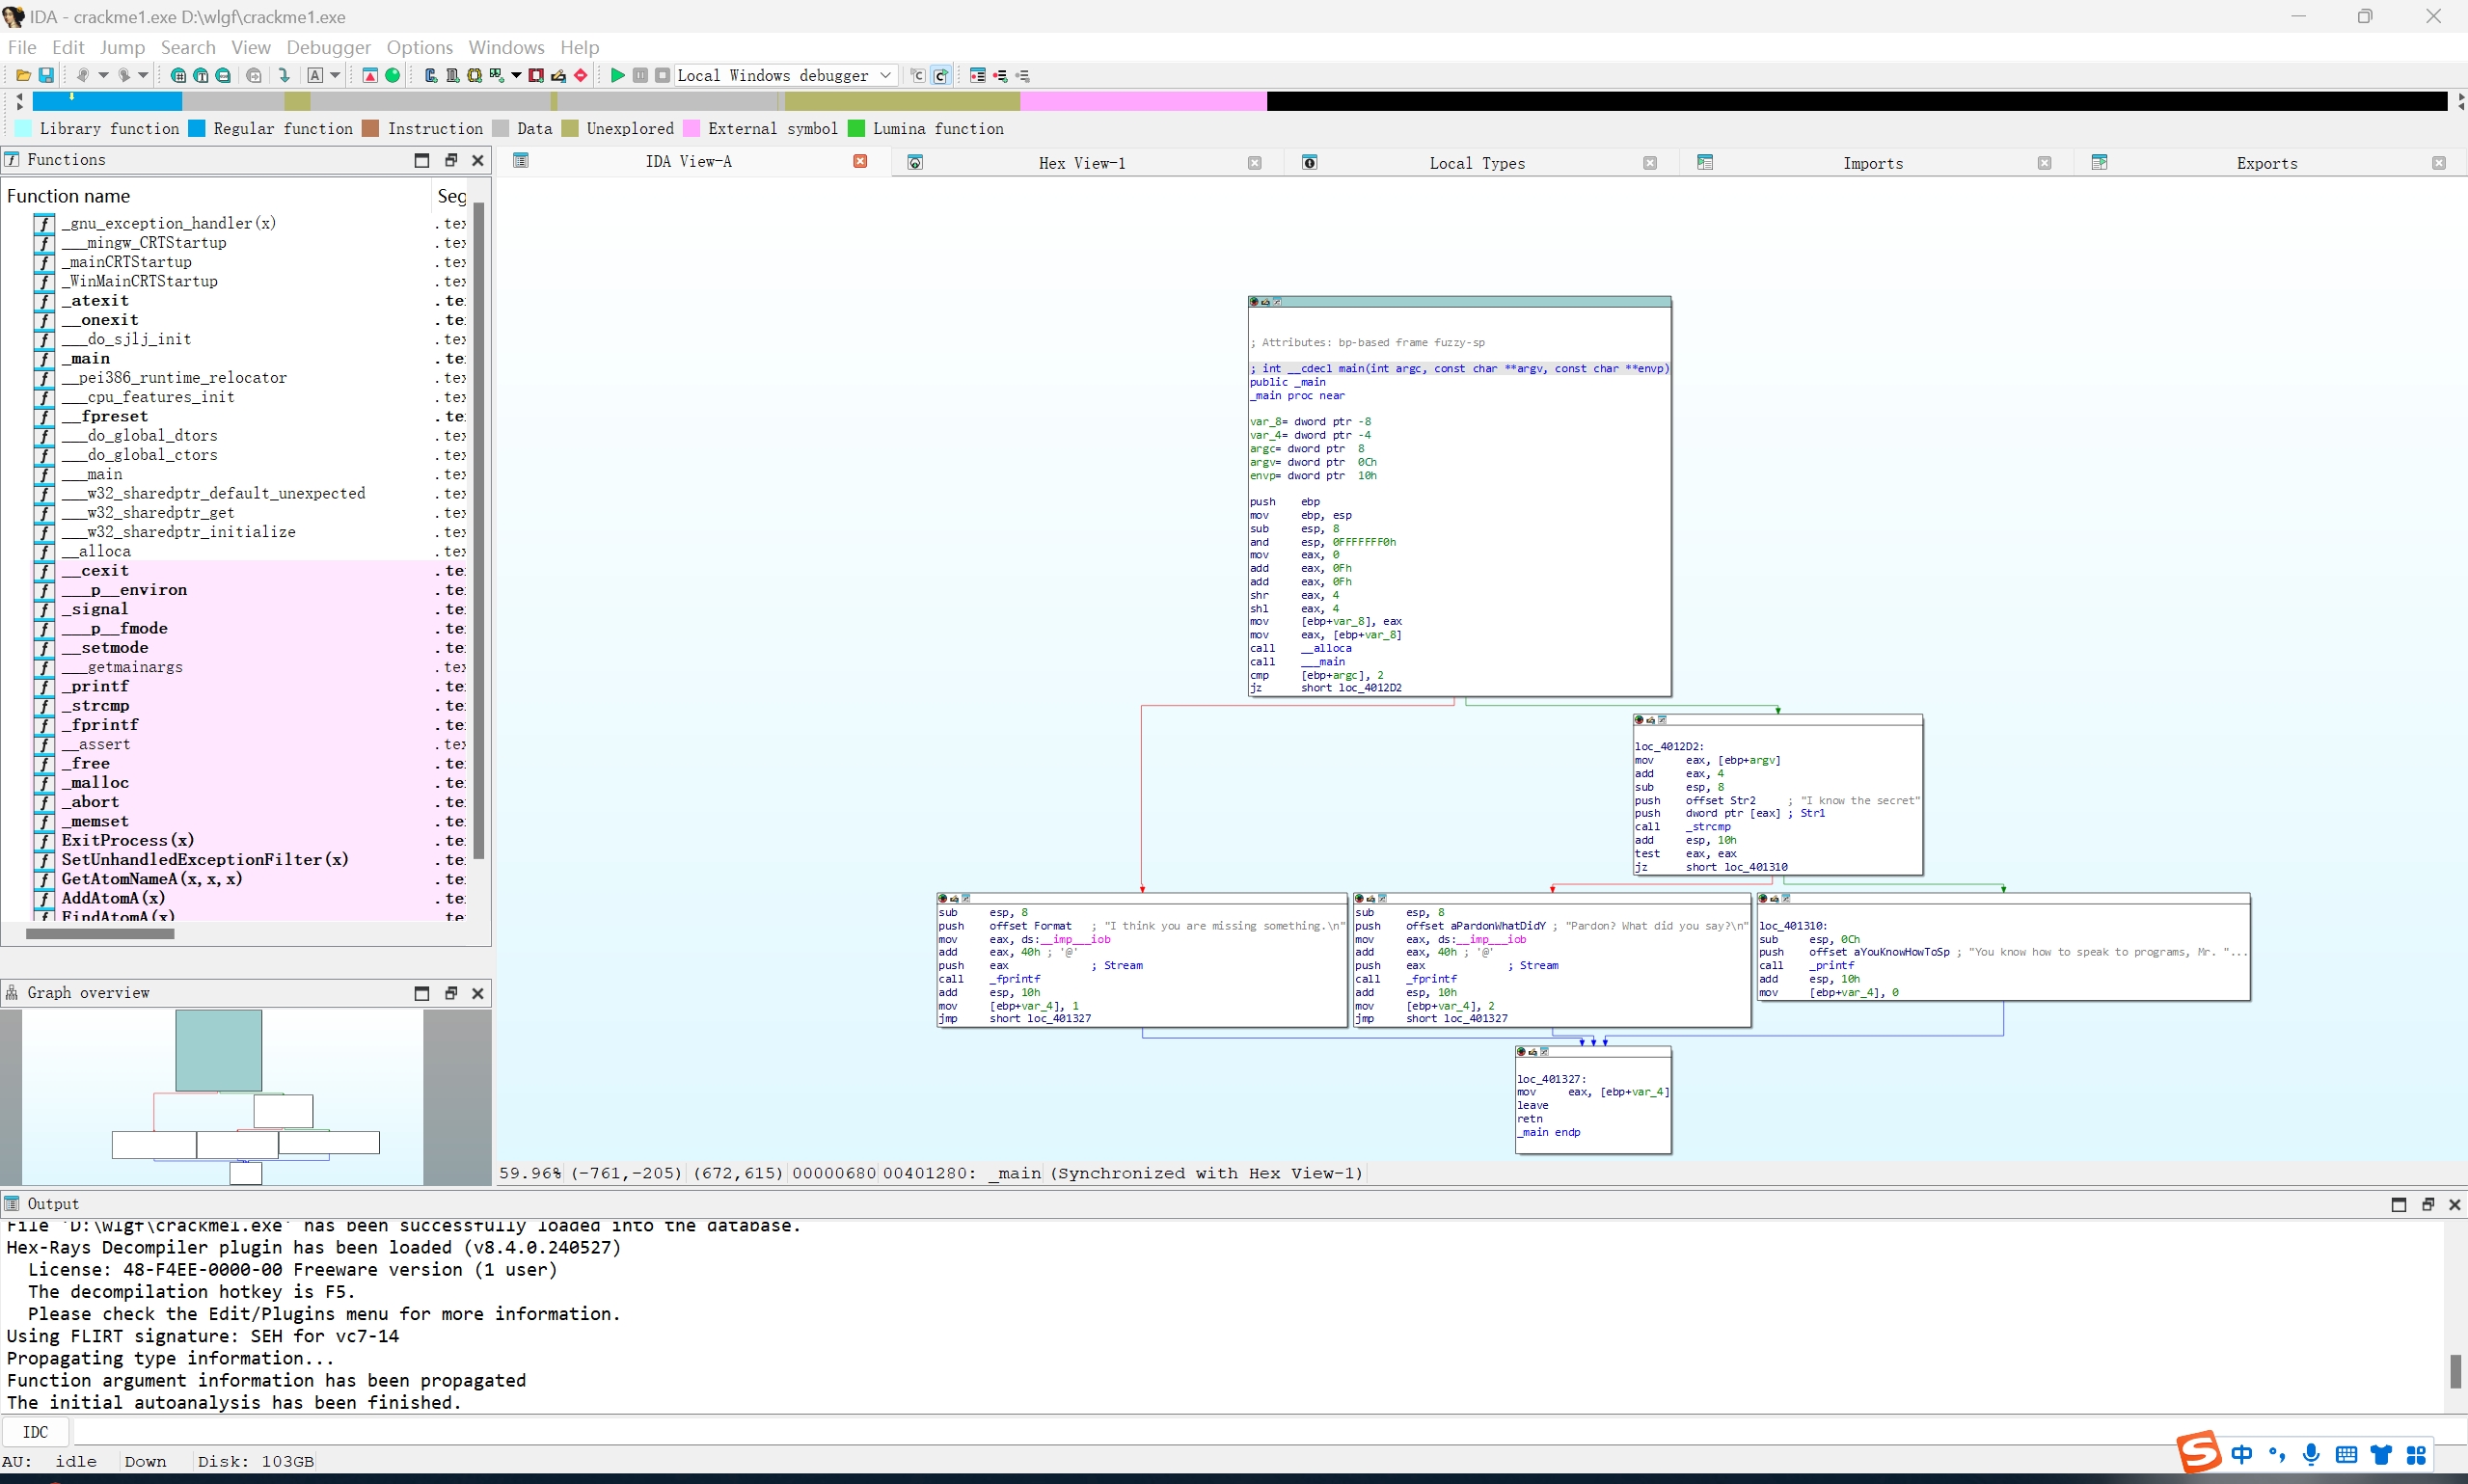
Task: Maximize the Output panel
Action: coord(2399,1204)
